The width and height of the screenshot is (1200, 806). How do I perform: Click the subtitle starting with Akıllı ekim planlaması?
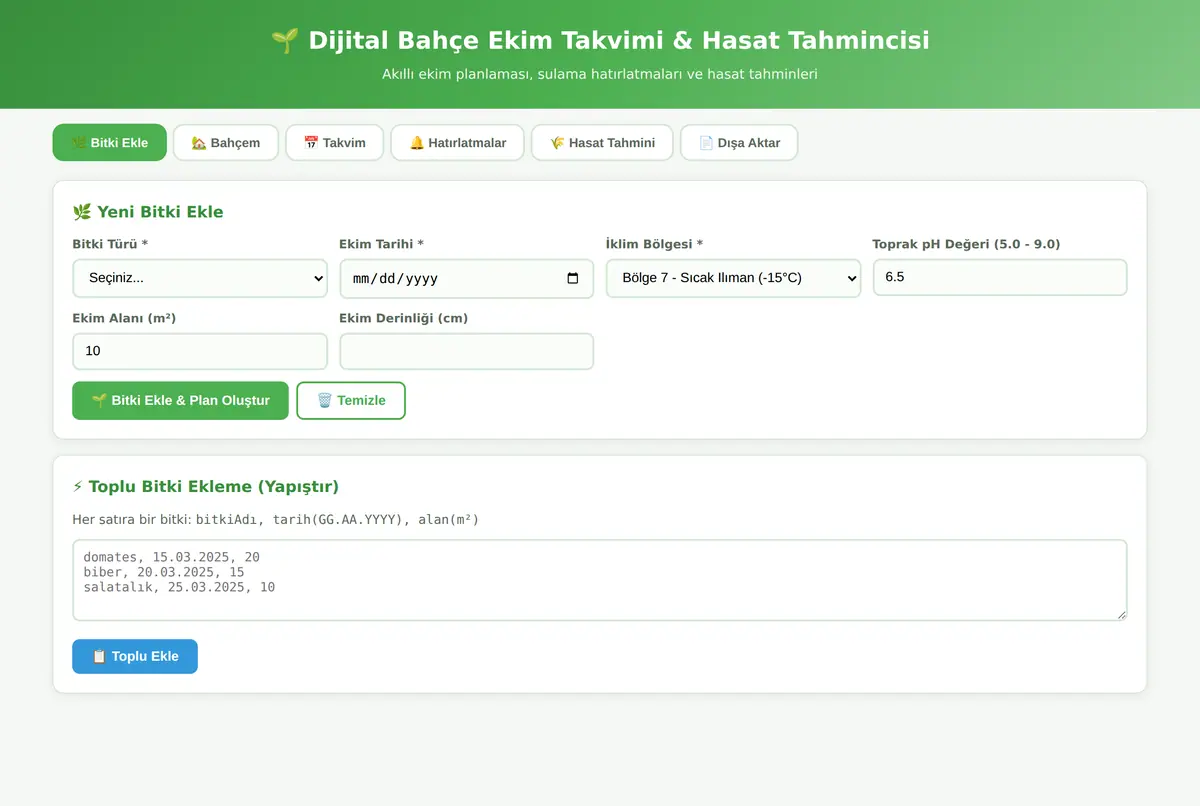600,74
